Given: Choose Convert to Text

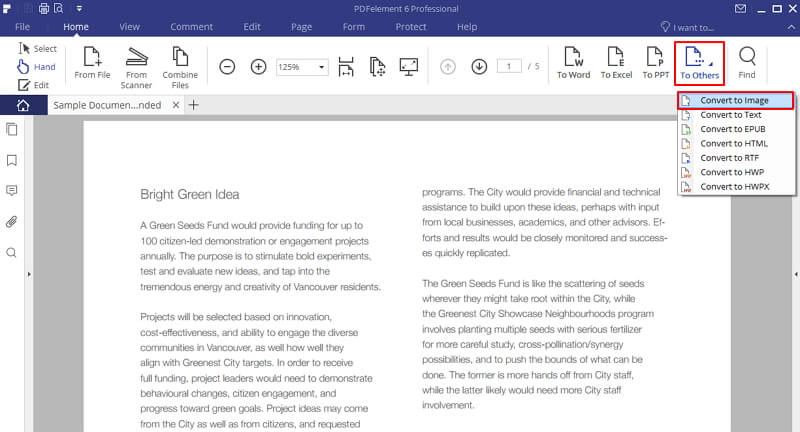Looking at the screenshot, I should pyautogui.click(x=736, y=115).
